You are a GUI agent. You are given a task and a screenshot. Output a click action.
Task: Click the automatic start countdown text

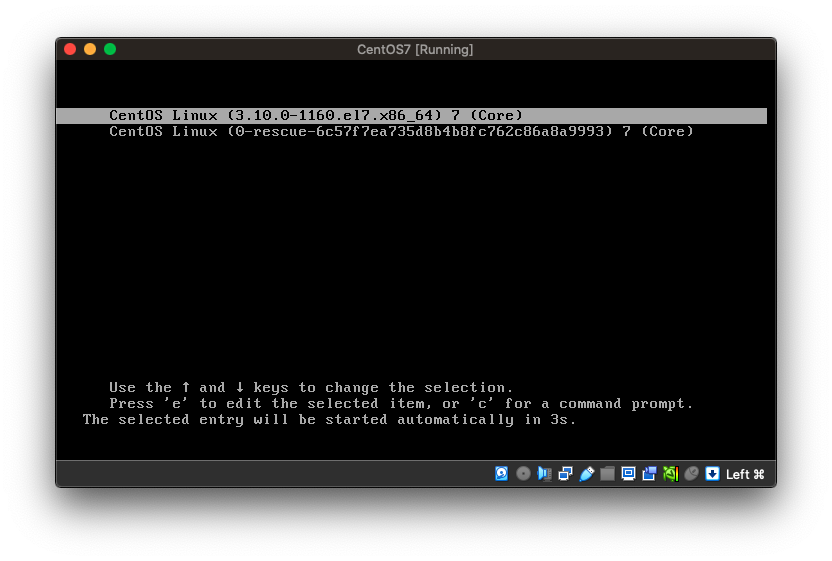coord(329,420)
